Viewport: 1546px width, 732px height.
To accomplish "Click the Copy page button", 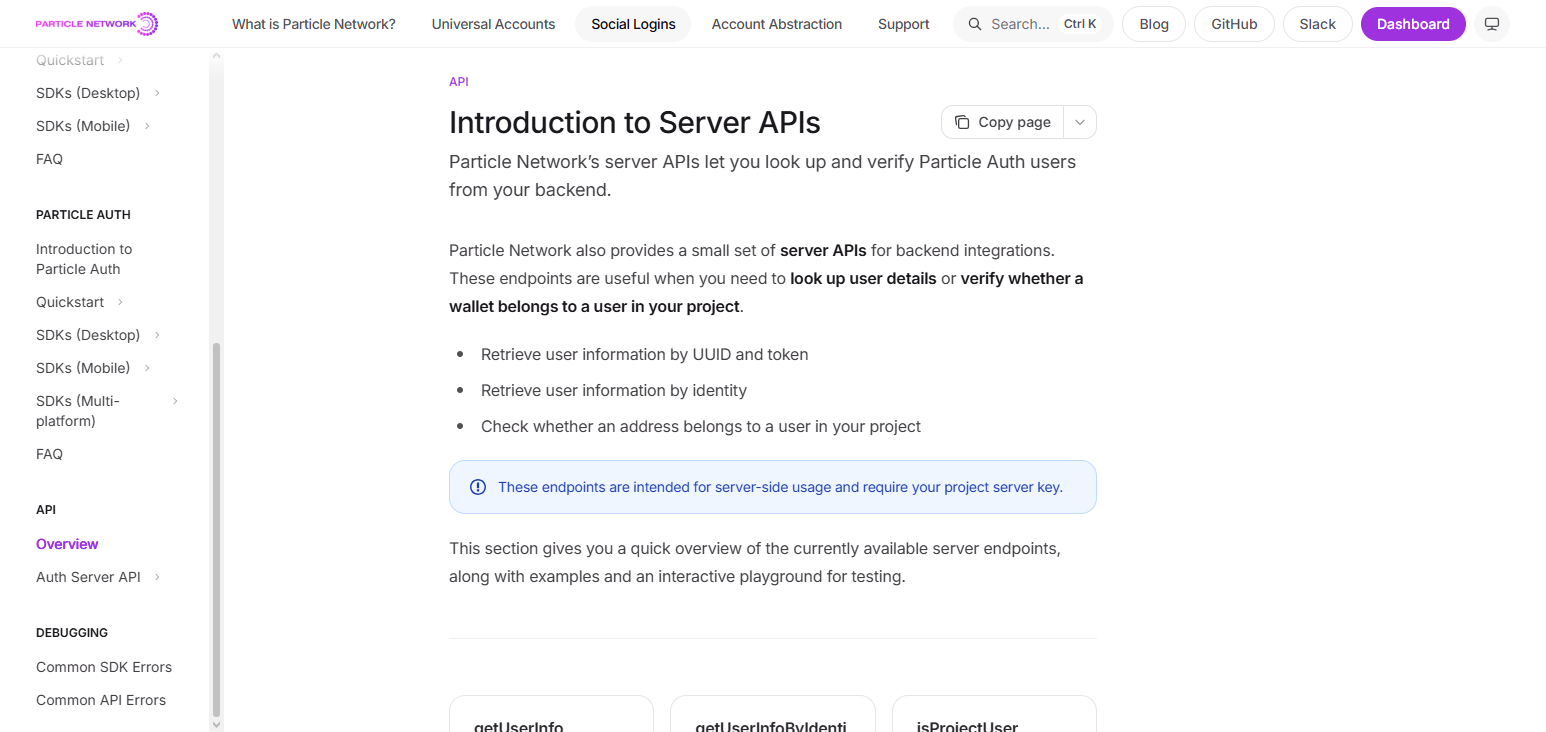I will [x=1002, y=122].
